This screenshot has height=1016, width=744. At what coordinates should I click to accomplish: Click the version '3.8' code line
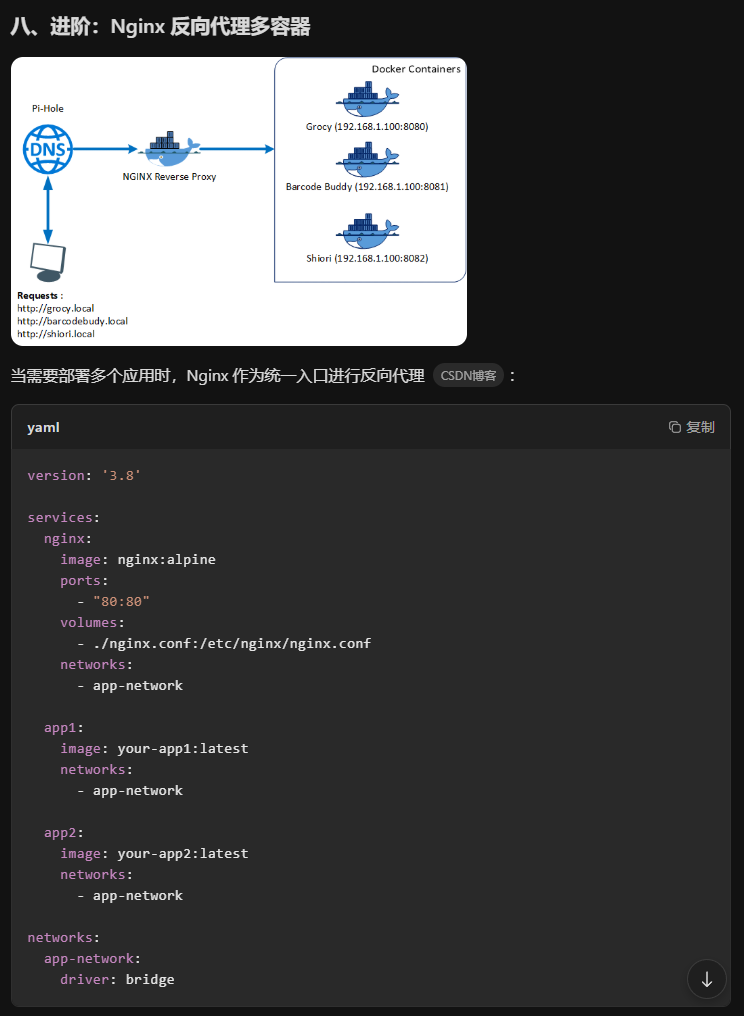(x=84, y=475)
